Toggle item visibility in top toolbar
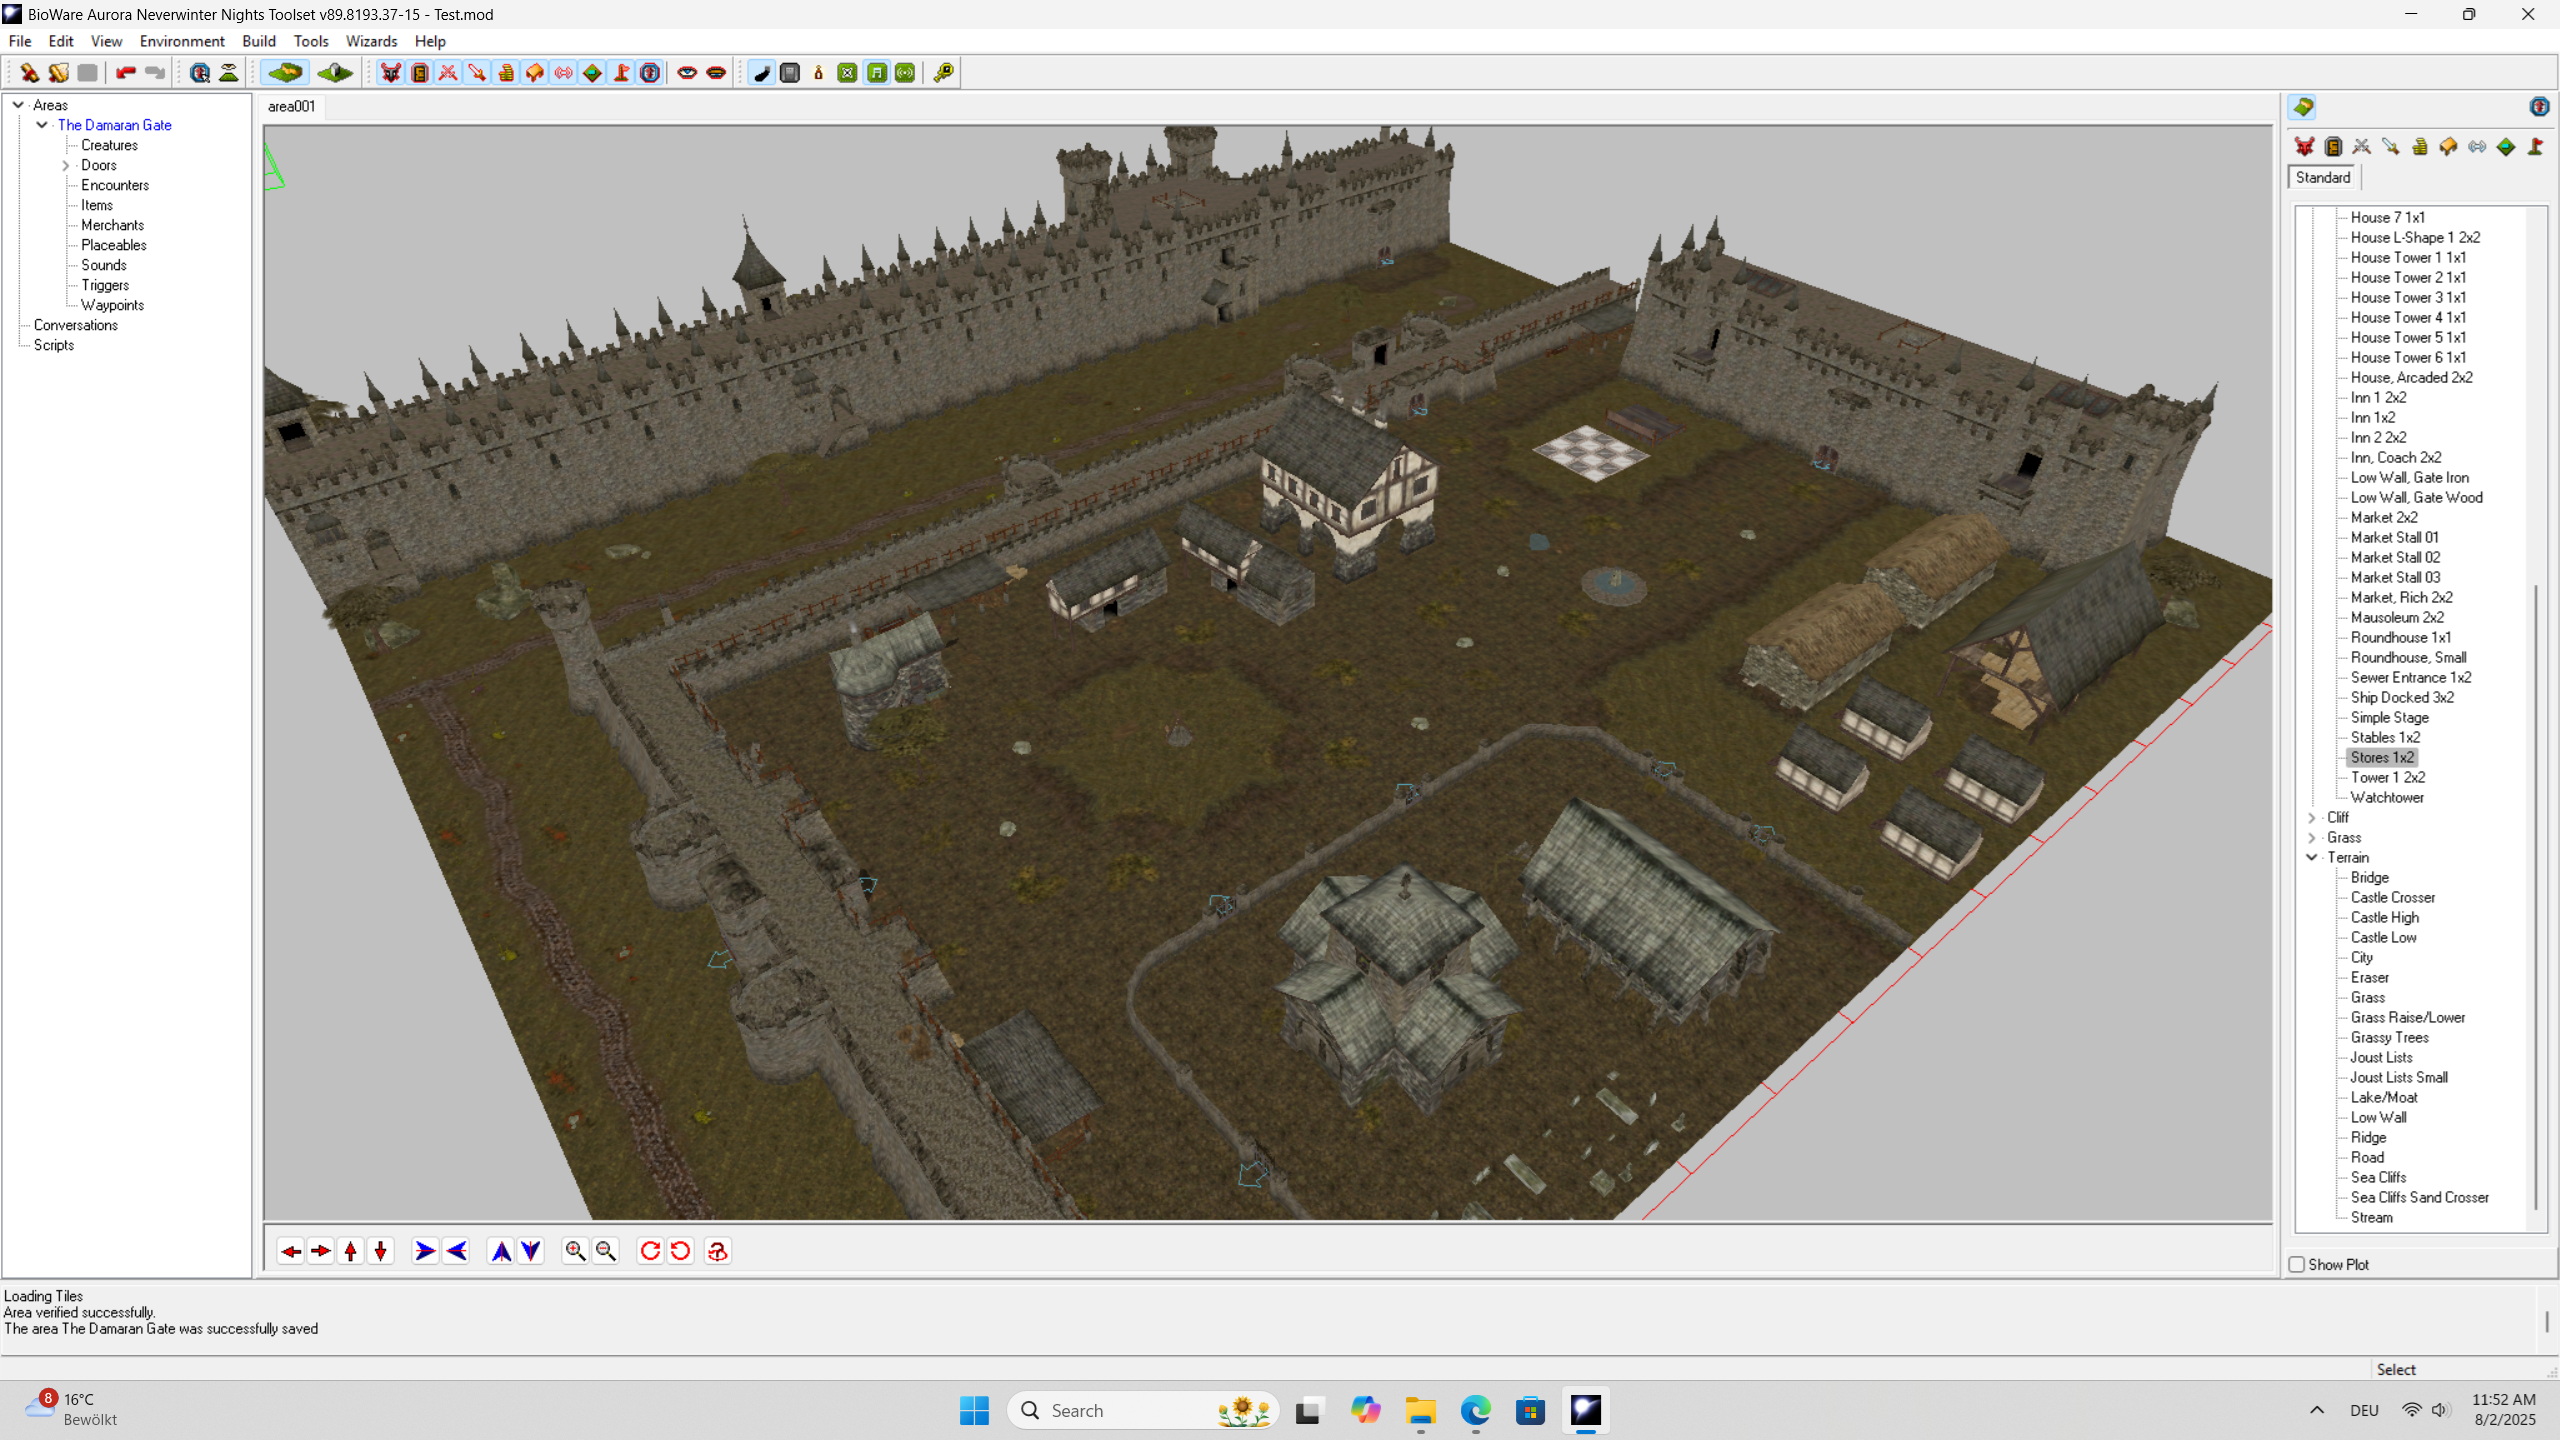 477,72
